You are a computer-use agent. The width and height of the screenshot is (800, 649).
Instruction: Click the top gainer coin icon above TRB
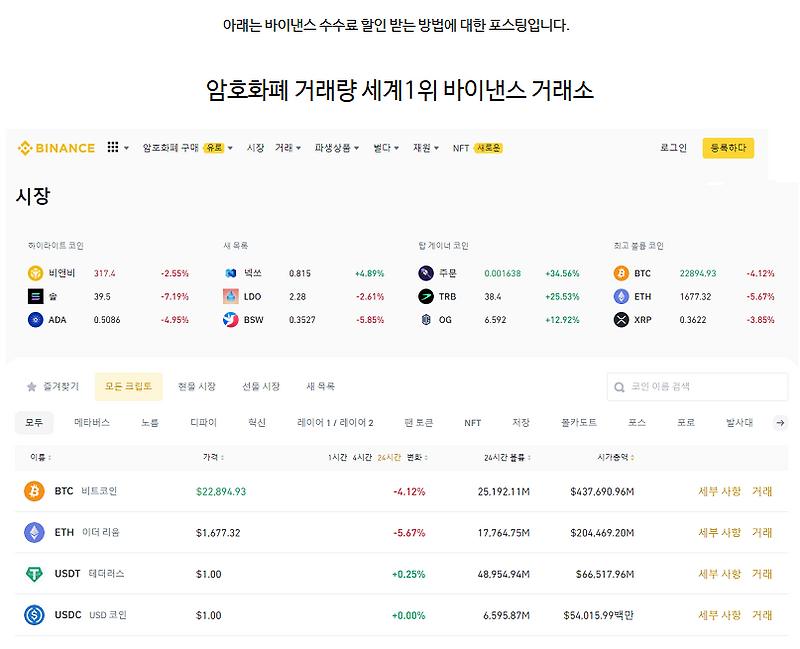(426, 273)
